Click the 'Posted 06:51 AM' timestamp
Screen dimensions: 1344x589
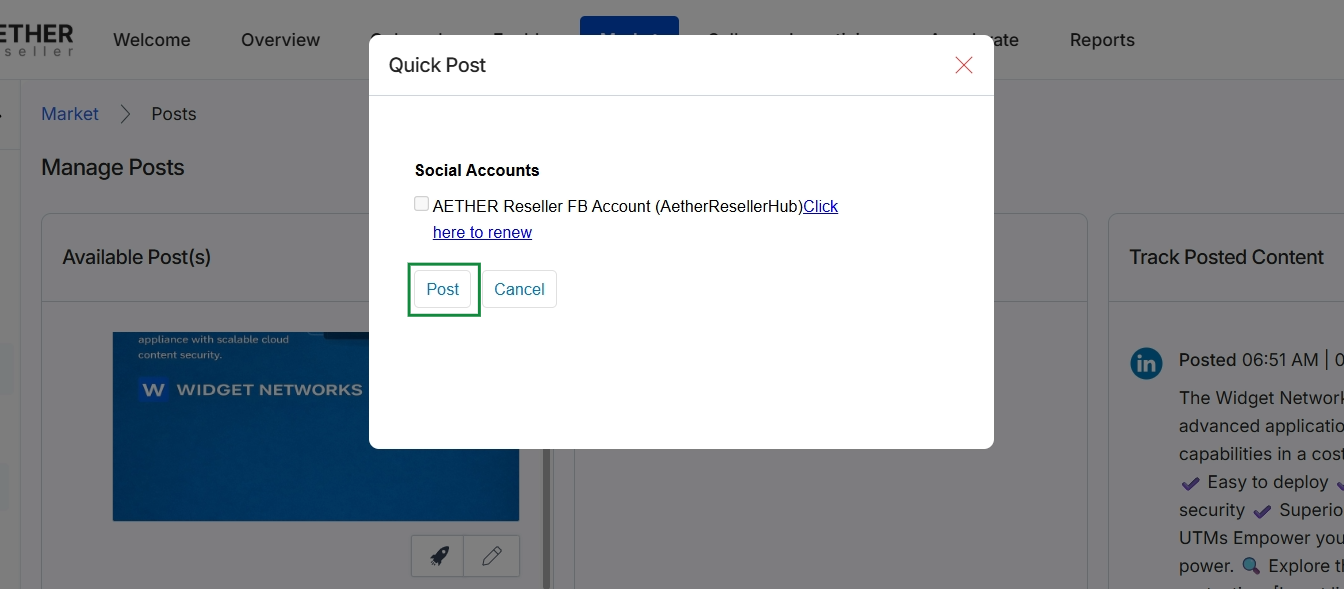pyautogui.click(x=1248, y=360)
